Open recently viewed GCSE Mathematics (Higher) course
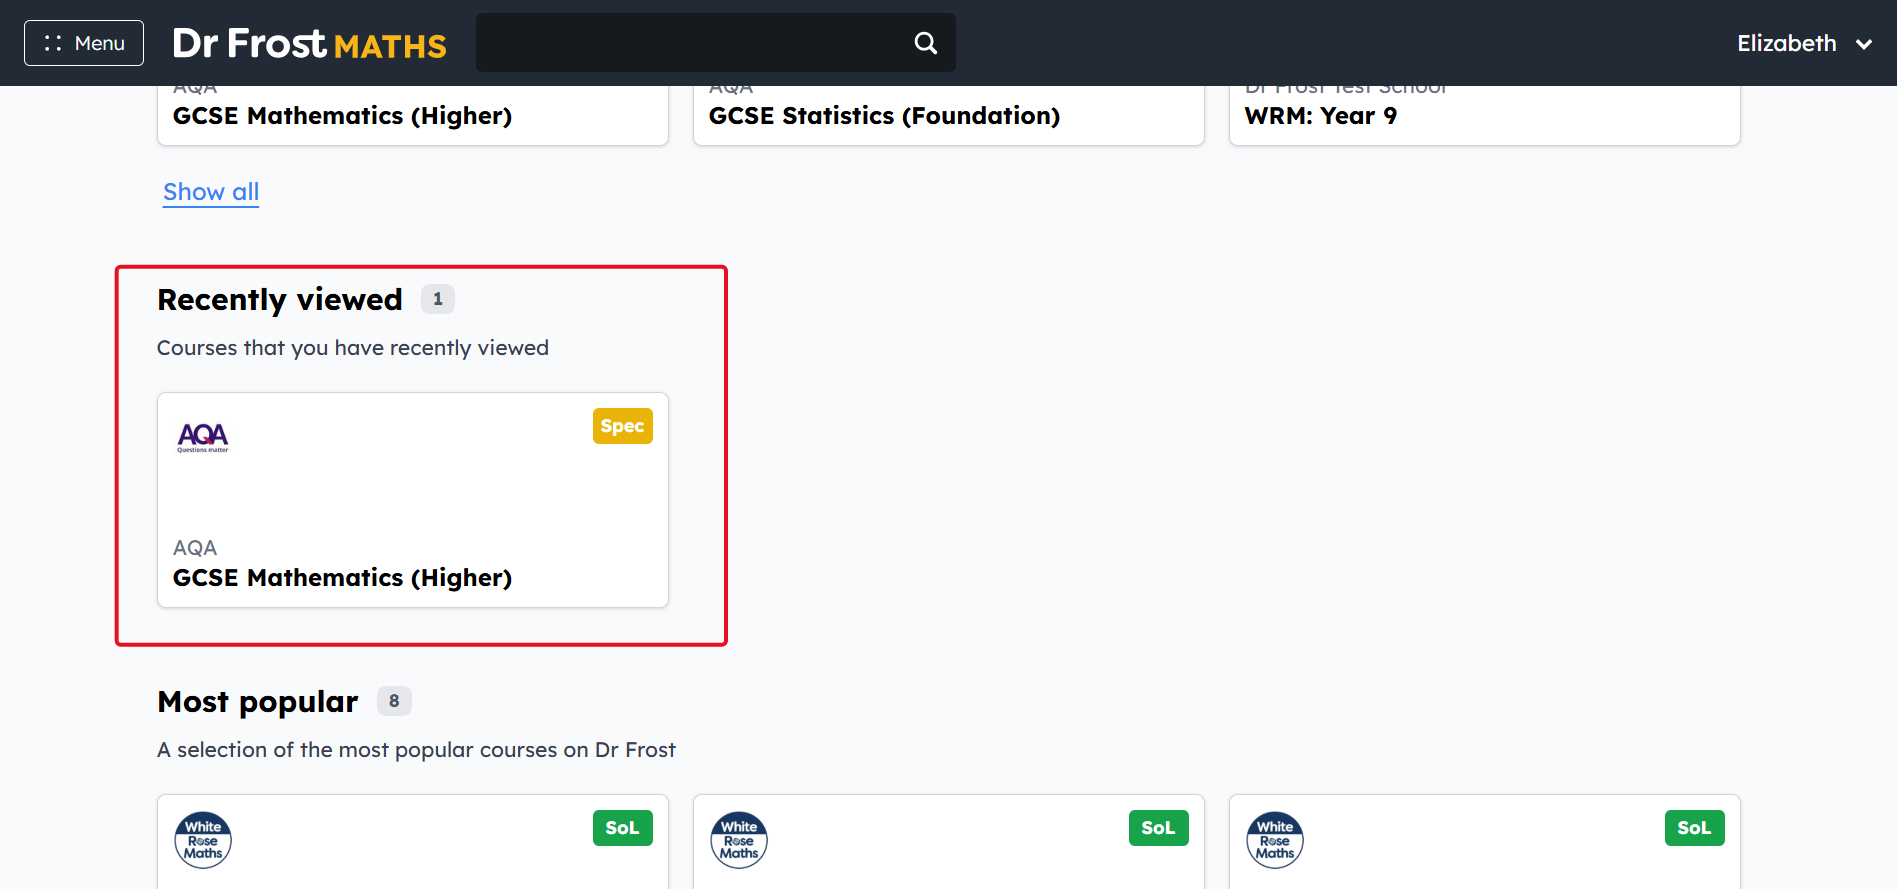Viewport: 1897px width, 889px height. [x=413, y=500]
